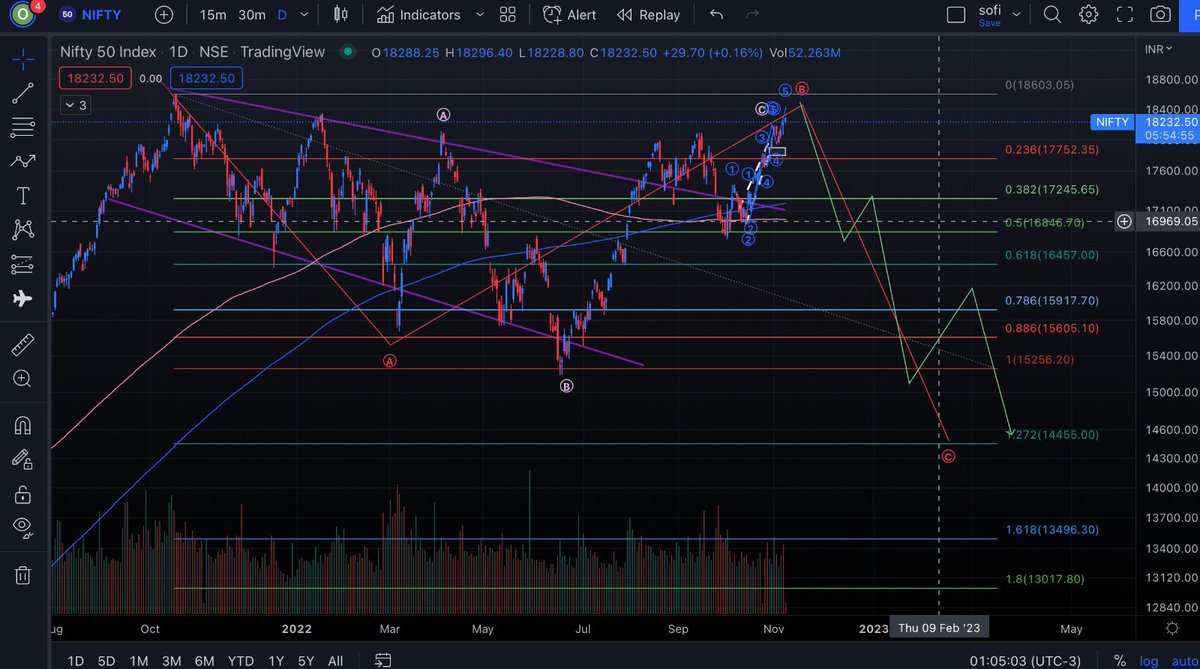Remove drawings with the trash icon
The height and width of the screenshot is (669, 1200).
click(22, 574)
